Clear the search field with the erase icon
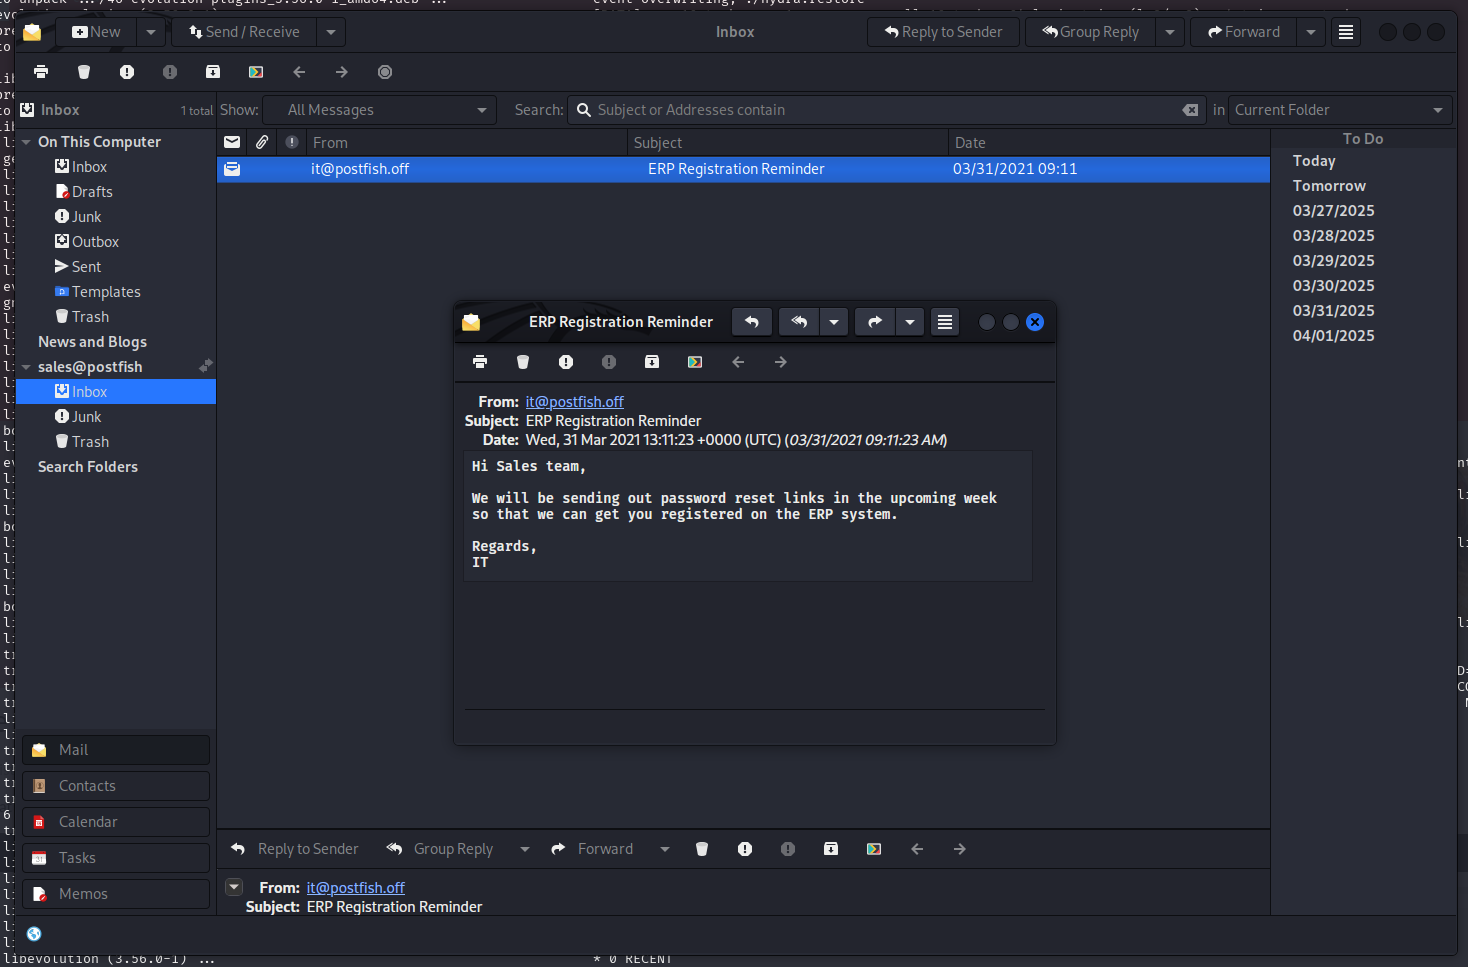This screenshot has width=1468, height=967. 1190,110
